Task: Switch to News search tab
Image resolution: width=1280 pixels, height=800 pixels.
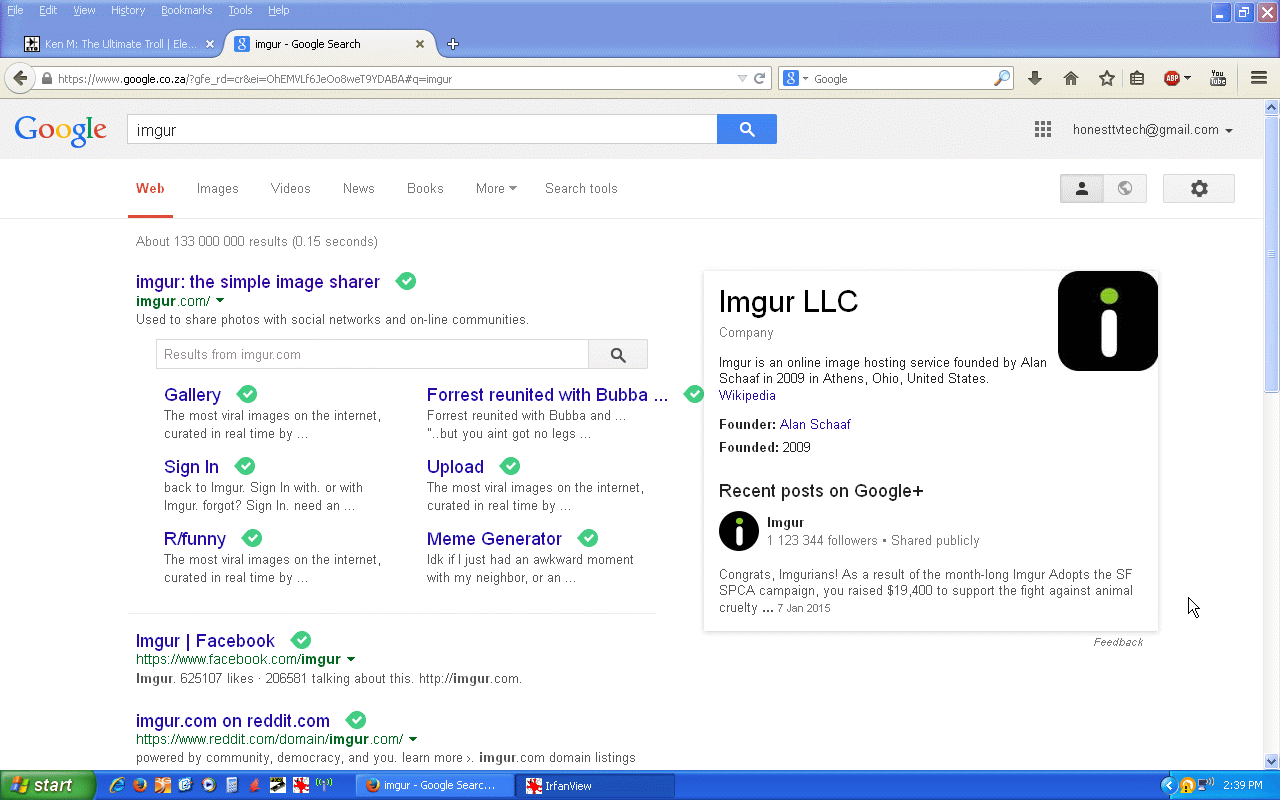Action: (359, 188)
